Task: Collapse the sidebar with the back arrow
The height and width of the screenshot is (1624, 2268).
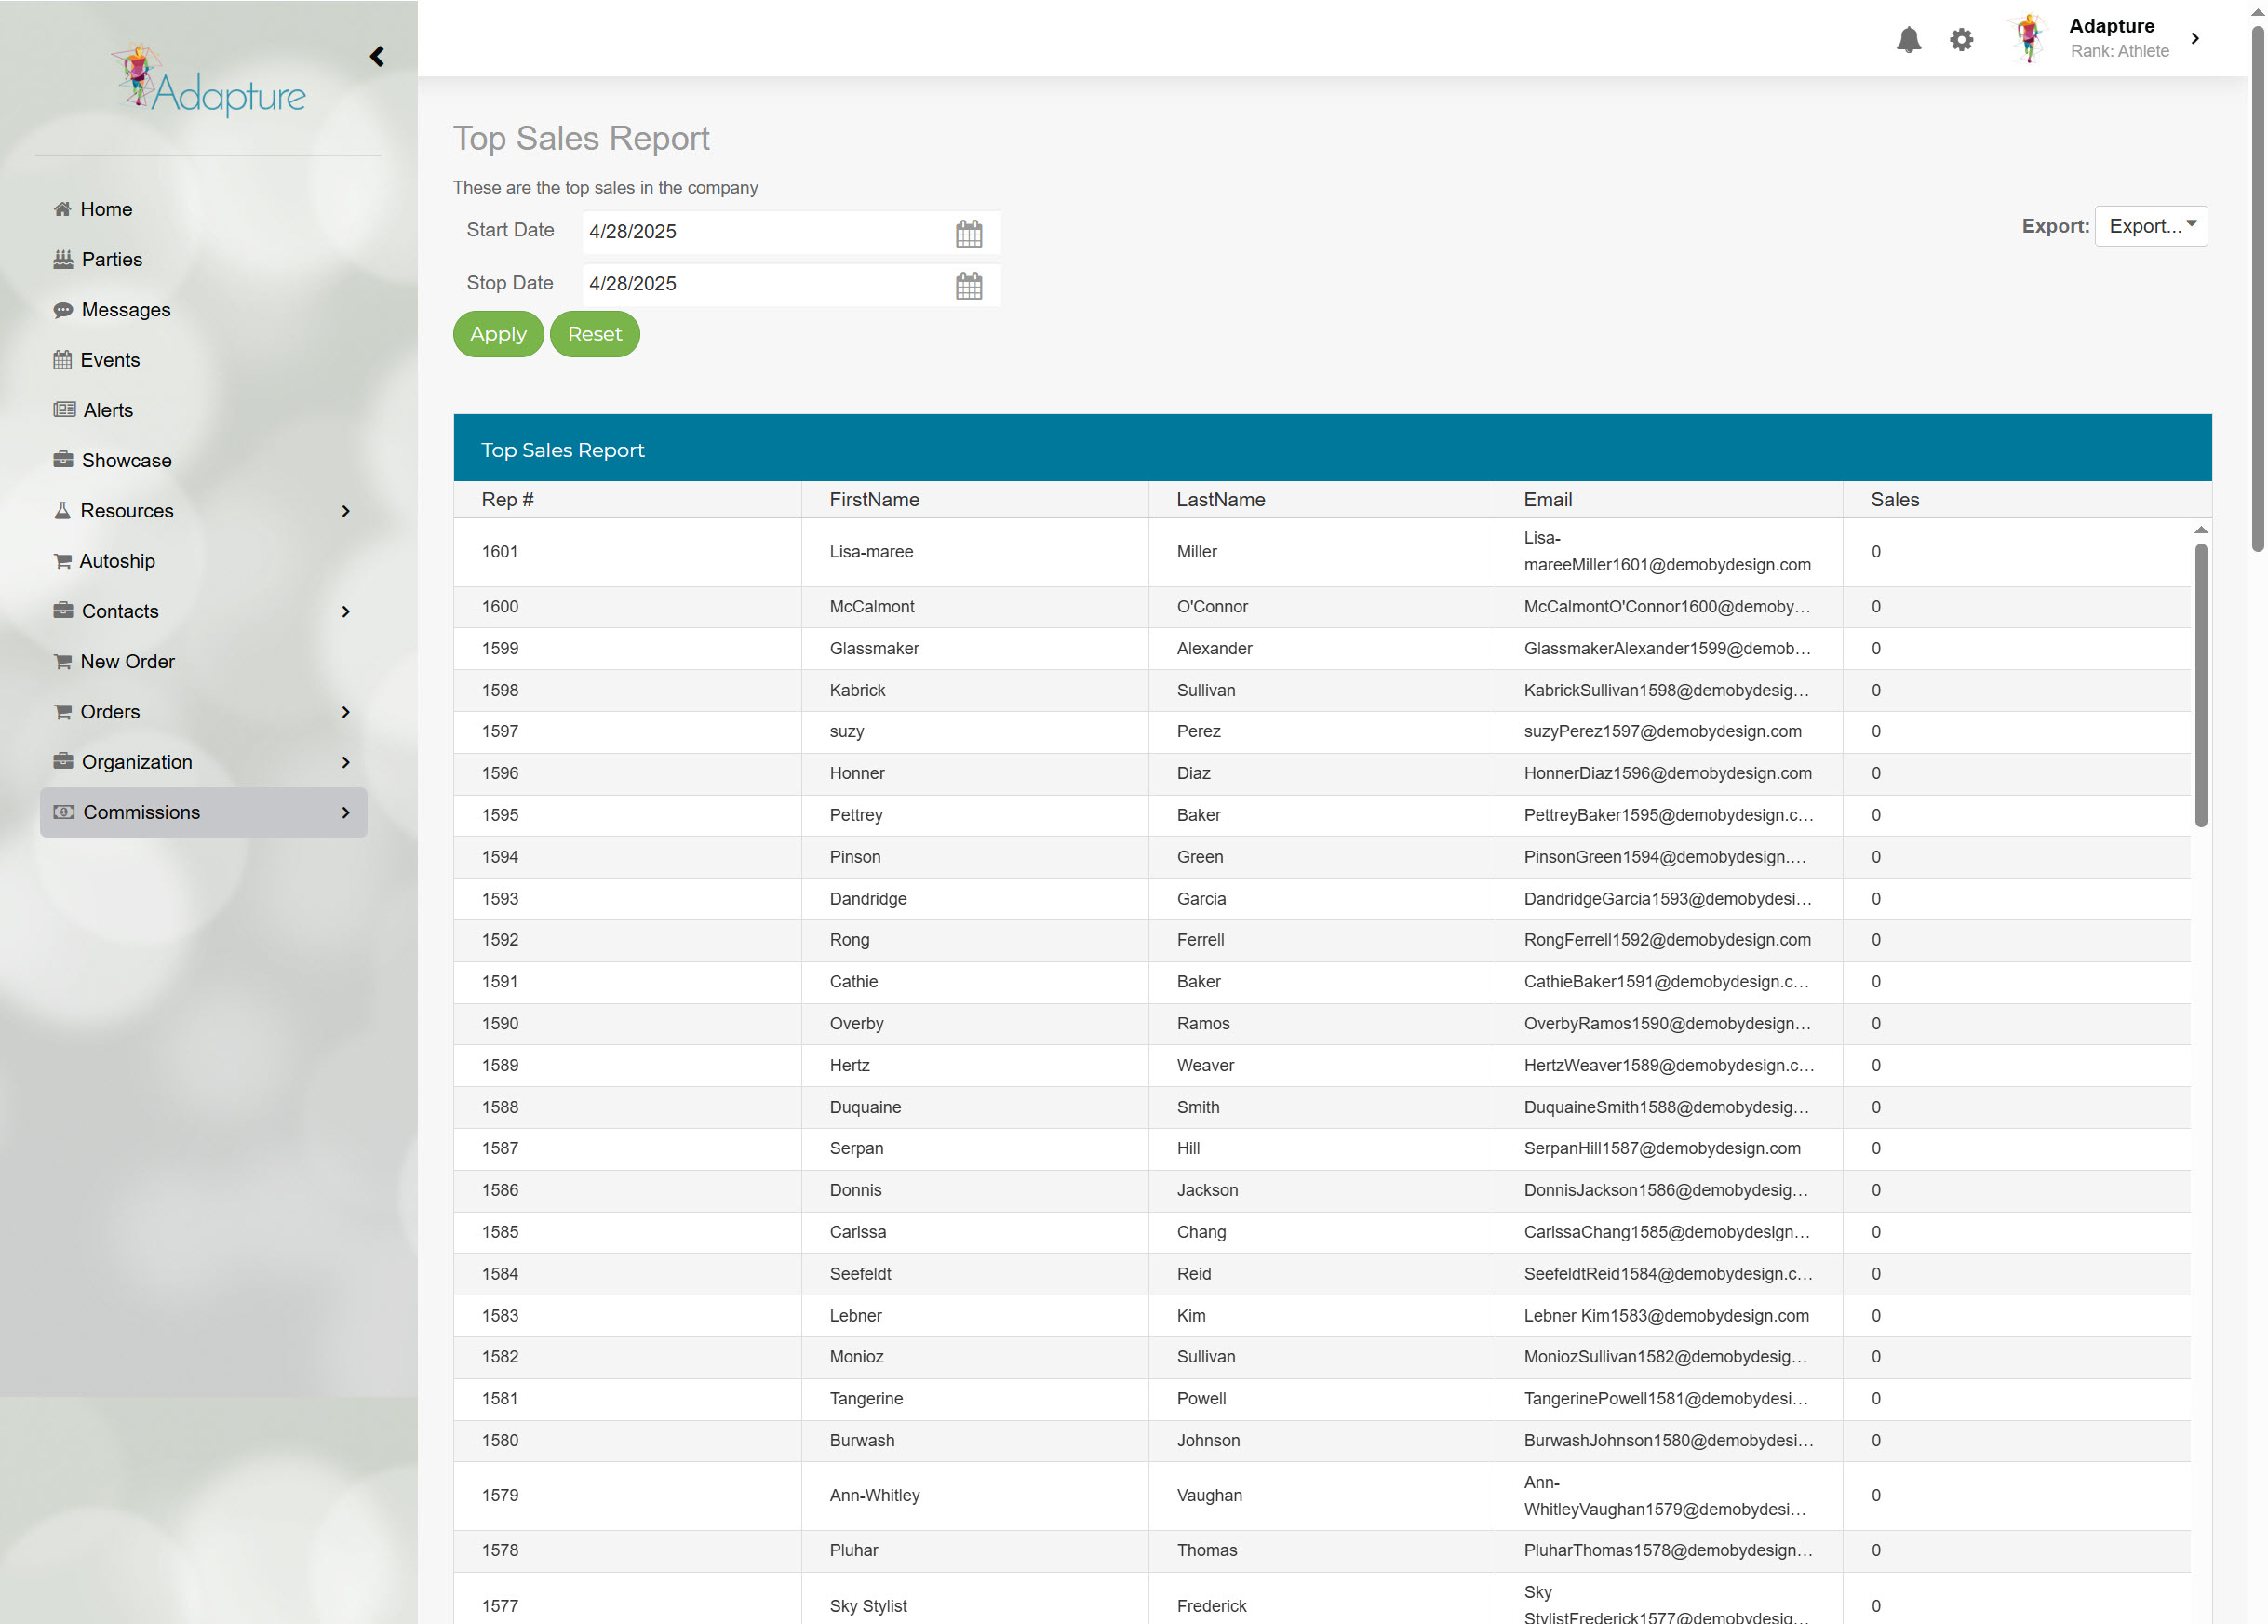Action: pyautogui.click(x=377, y=57)
